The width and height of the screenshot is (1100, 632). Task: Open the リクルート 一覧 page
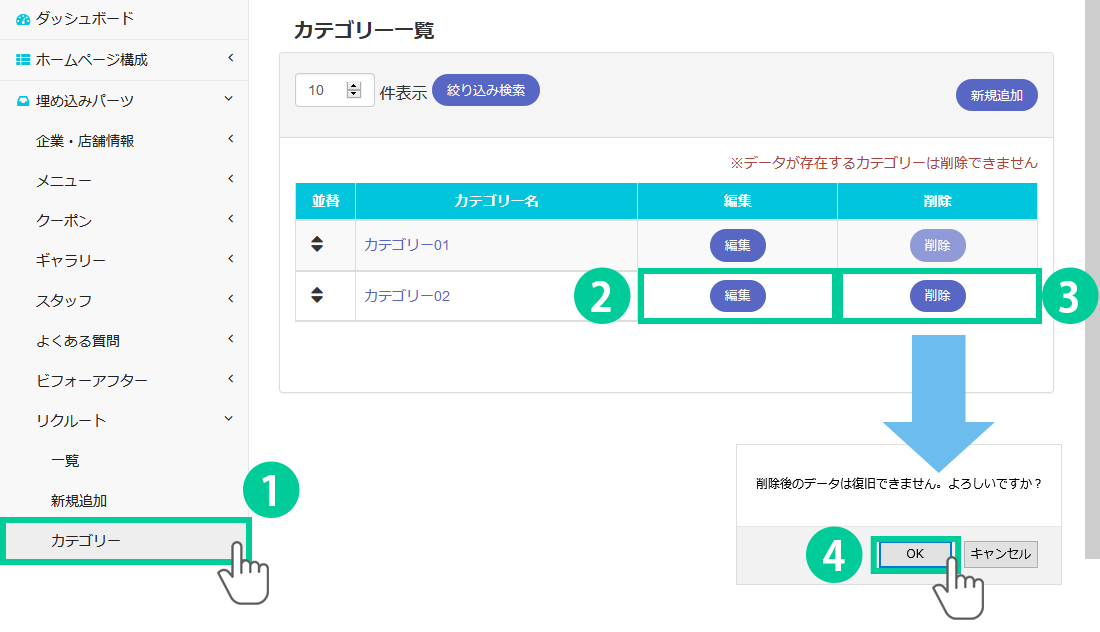tap(65, 460)
